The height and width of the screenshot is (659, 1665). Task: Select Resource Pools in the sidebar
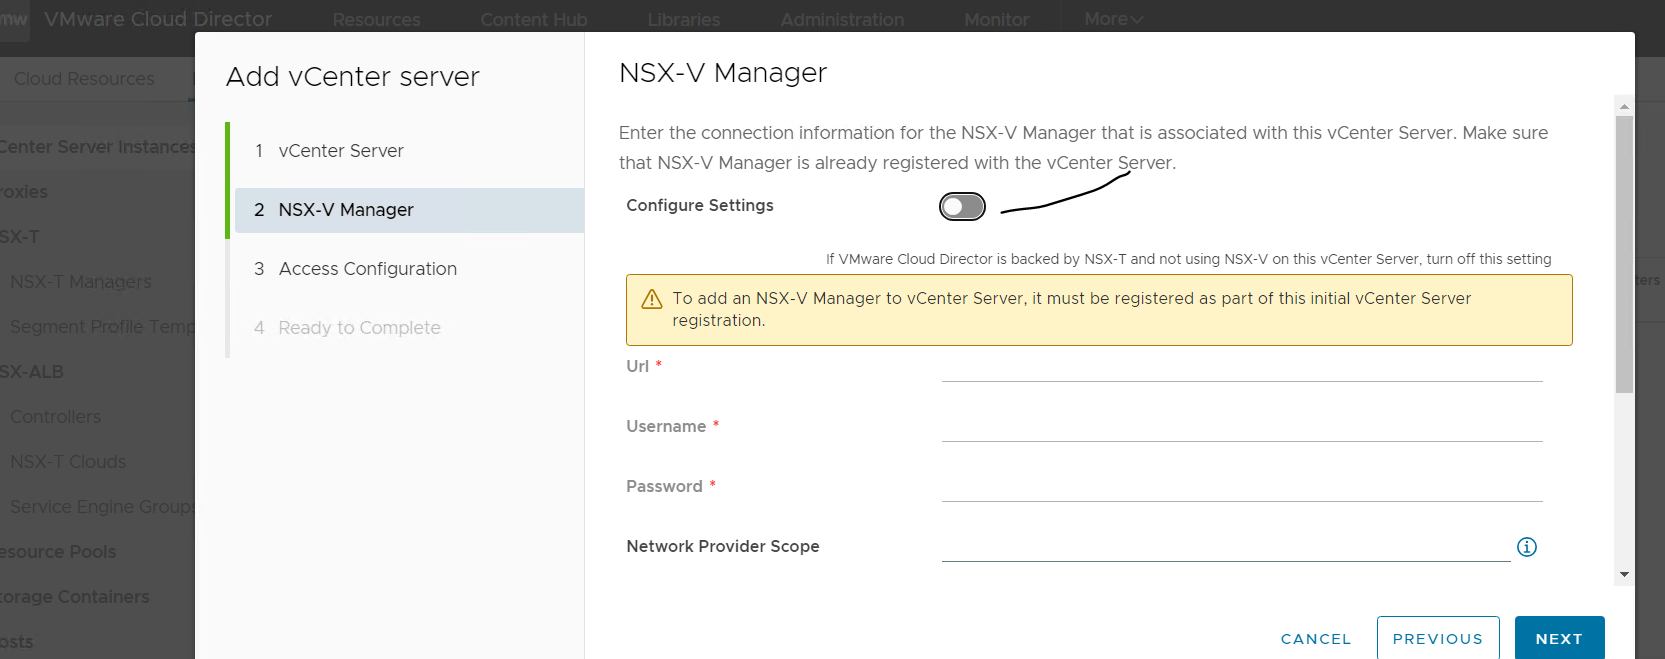[58, 552]
